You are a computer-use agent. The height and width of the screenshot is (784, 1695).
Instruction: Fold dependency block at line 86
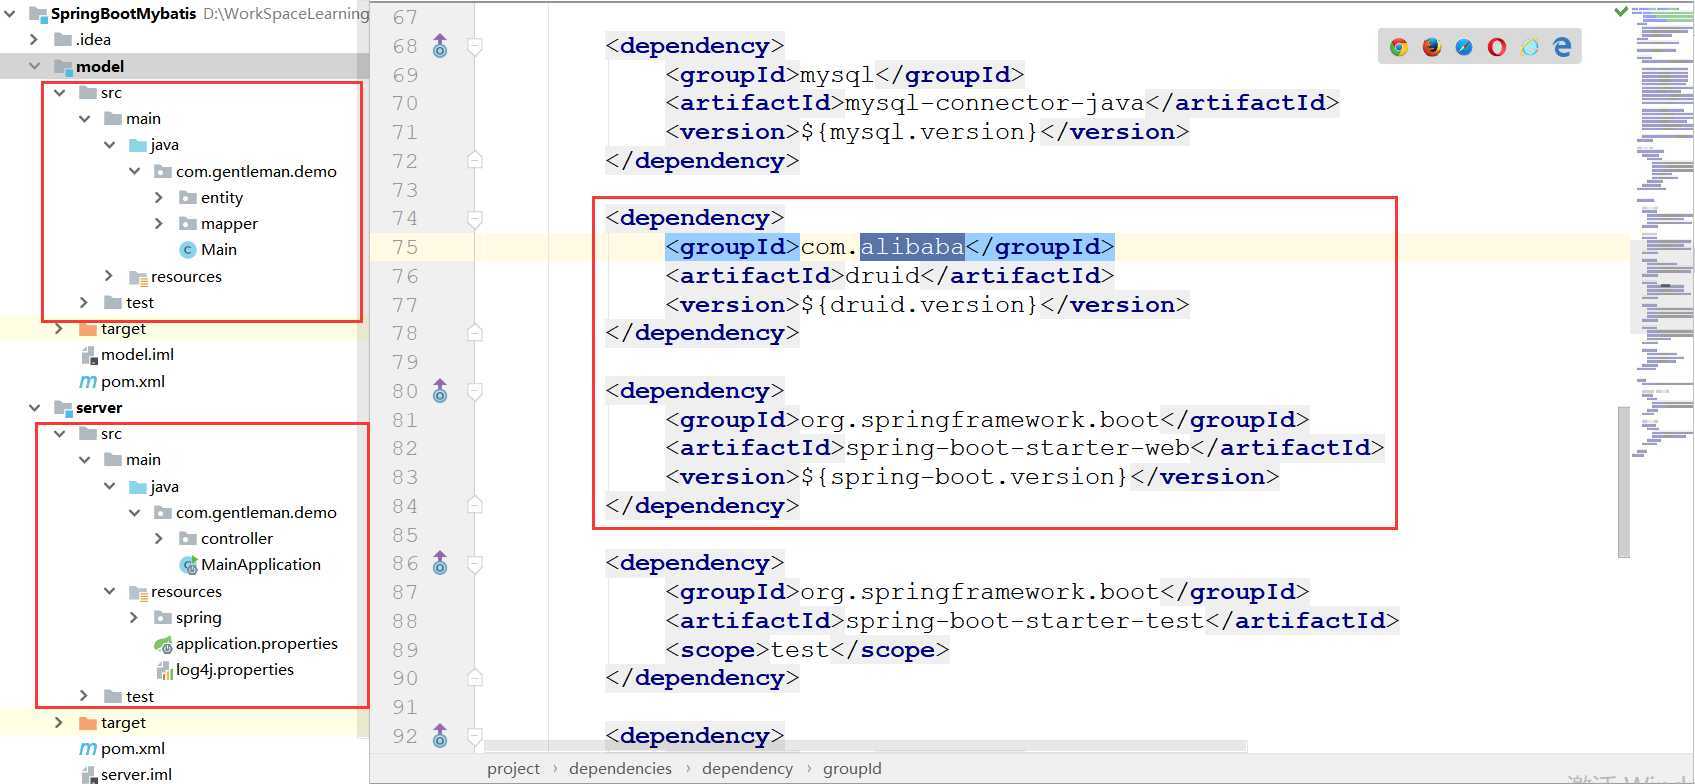pos(475,563)
